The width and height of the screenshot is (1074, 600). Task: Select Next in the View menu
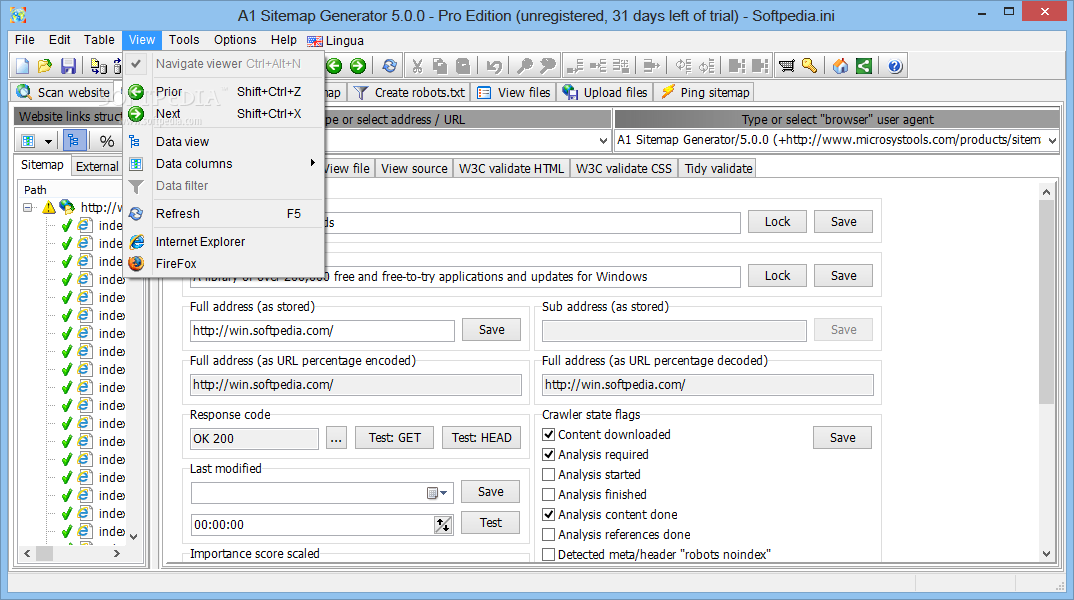point(223,114)
